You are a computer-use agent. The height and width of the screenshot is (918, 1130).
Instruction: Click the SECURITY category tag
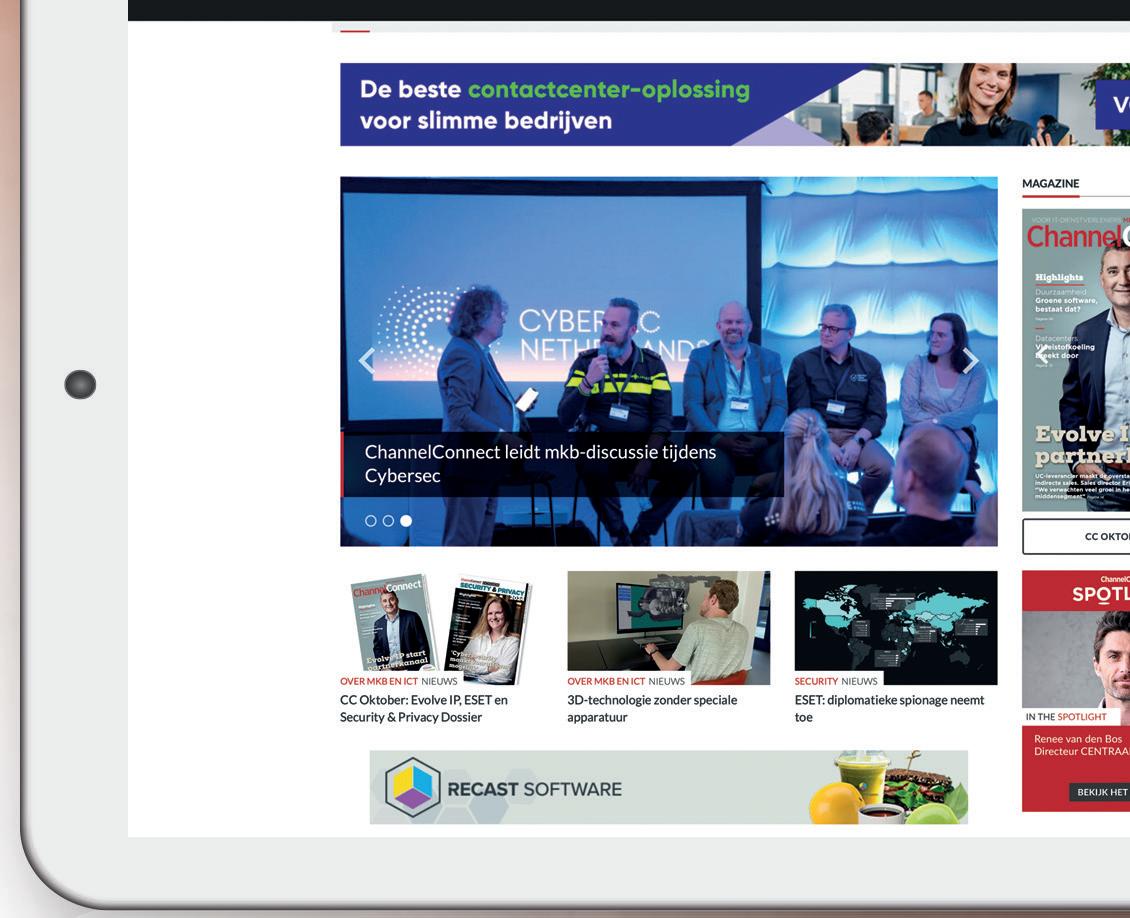click(x=816, y=681)
